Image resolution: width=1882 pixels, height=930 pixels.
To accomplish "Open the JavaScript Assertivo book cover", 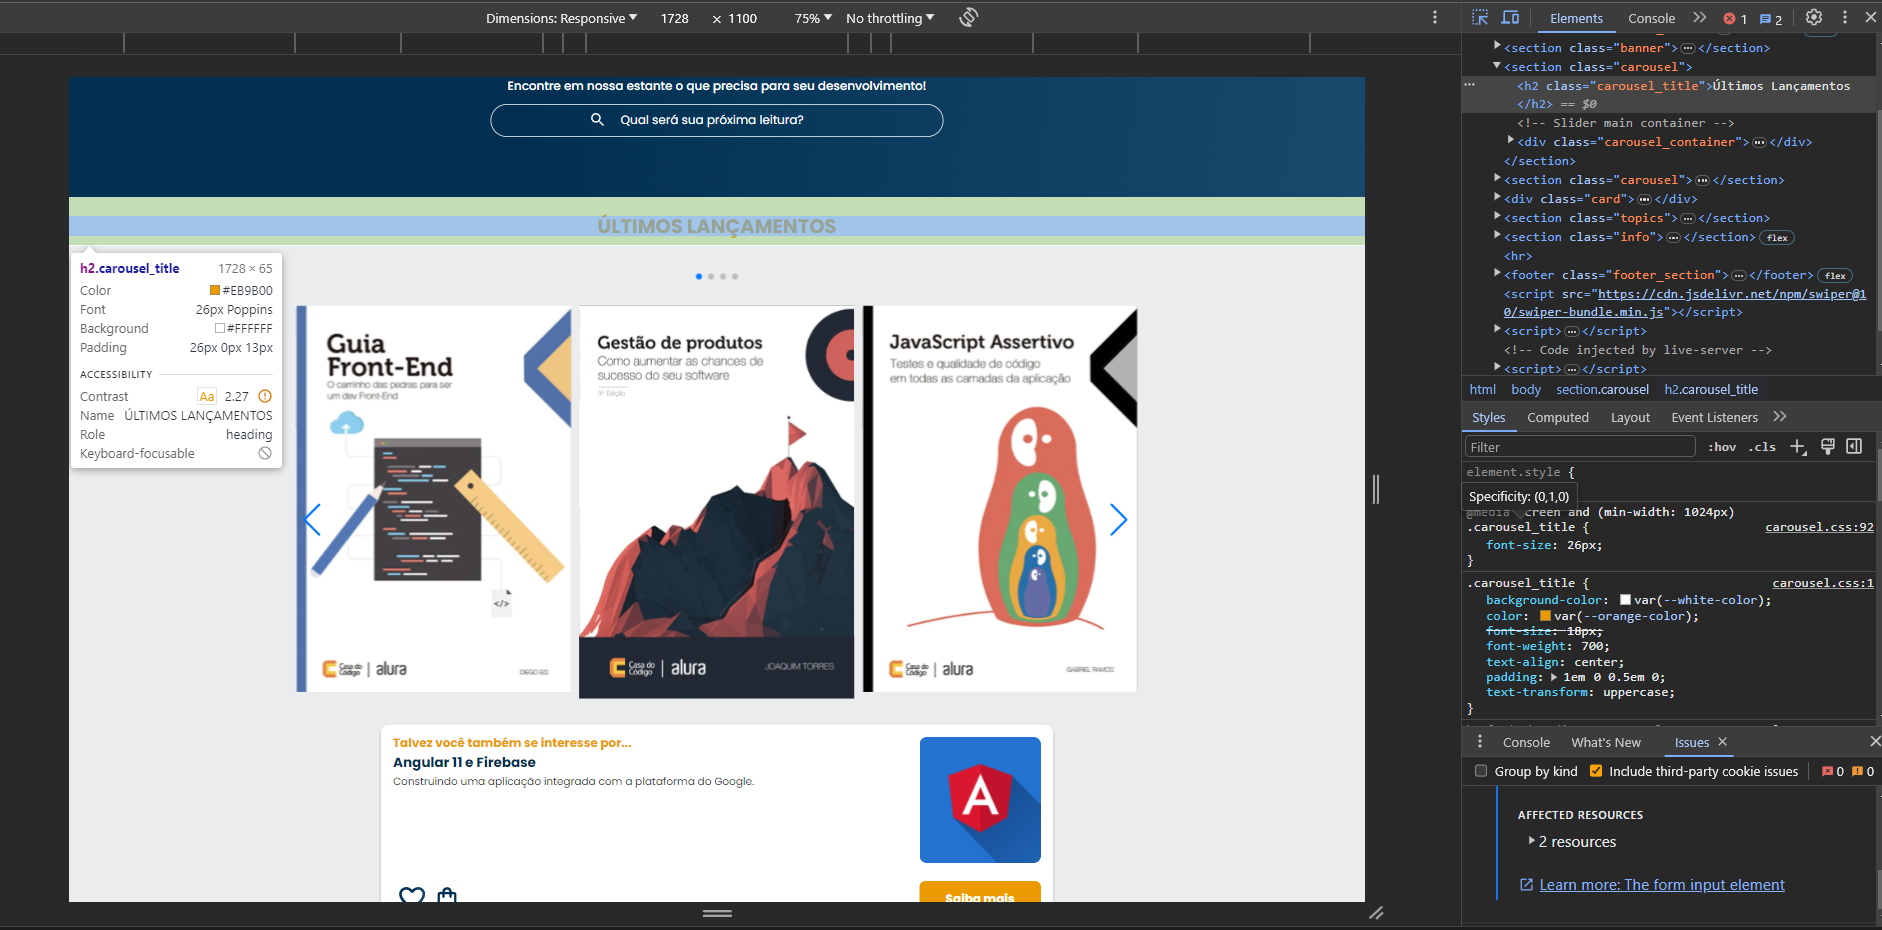I will point(1000,499).
